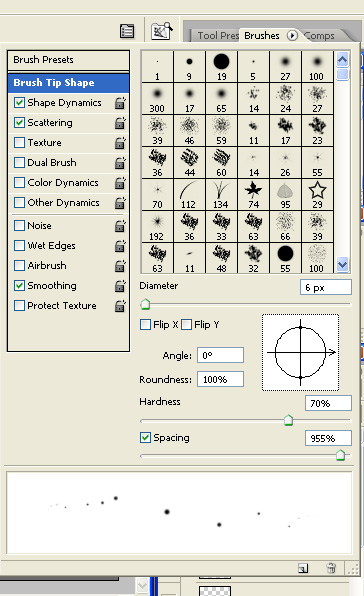Viewport: 364px width, 596px height.
Task: Lock the Wet Edges option
Action: (x=120, y=246)
